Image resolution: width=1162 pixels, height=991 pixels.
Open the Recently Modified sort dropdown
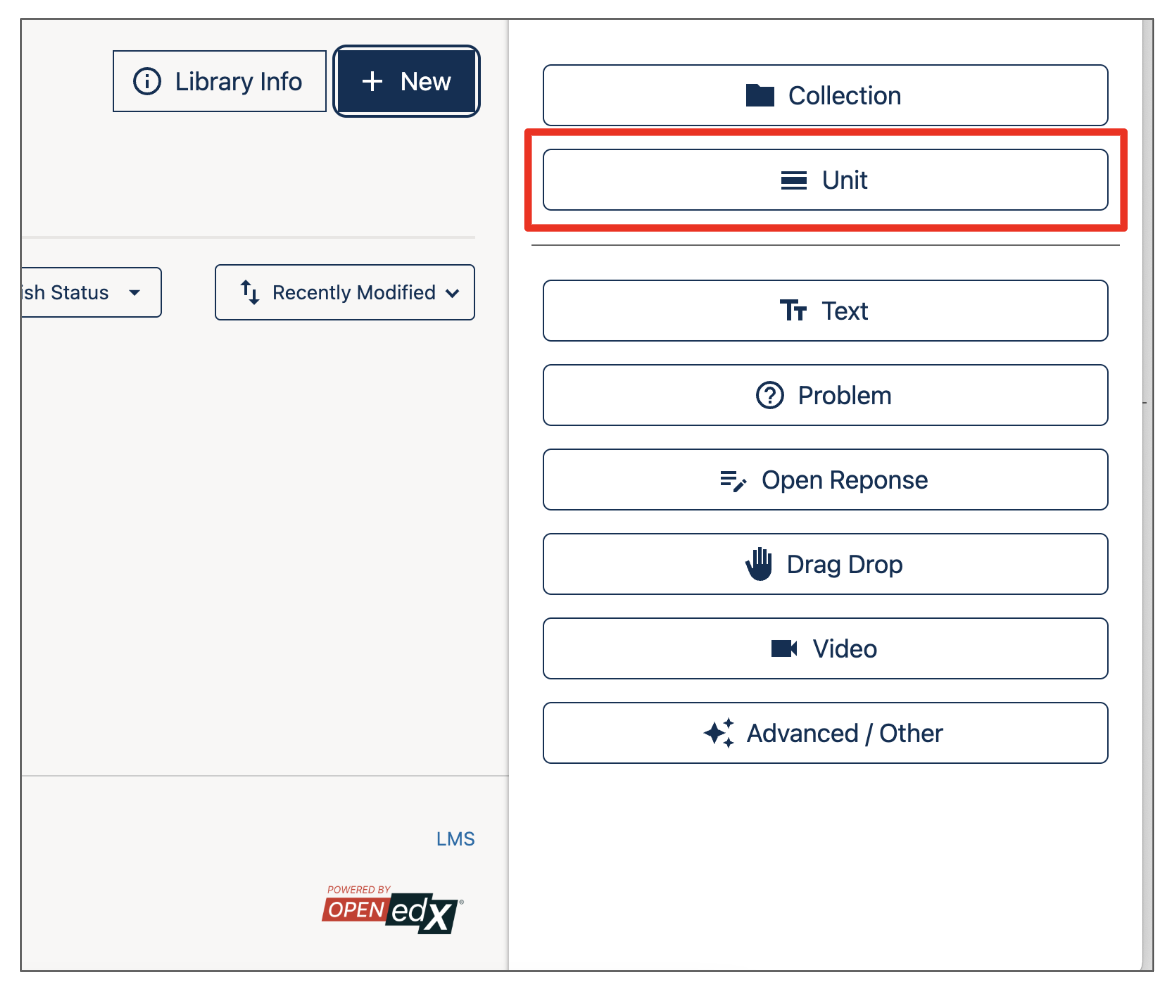344,292
